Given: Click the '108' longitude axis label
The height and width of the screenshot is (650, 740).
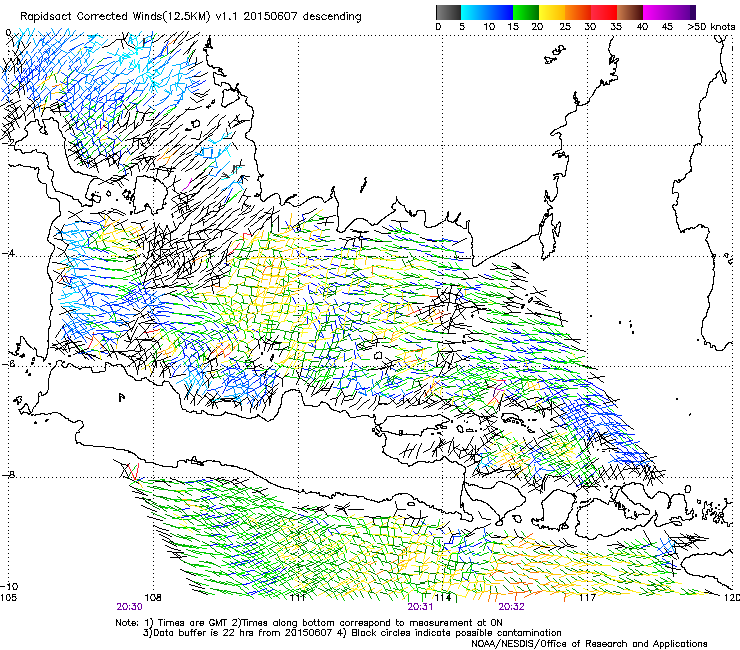Looking at the screenshot, I should click(152, 598).
